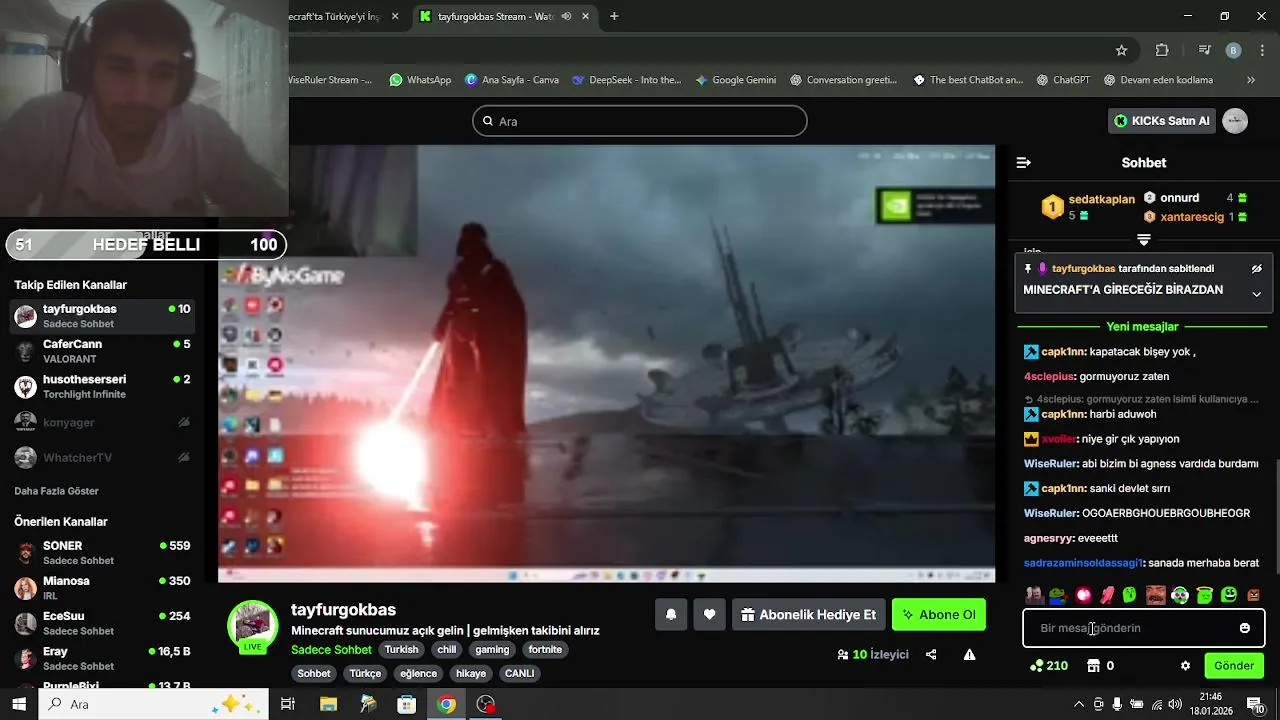Viewport: 1280px width, 720px height.
Task: Open Ana Sayfa - Canva bookmark
Action: click(512, 80)
